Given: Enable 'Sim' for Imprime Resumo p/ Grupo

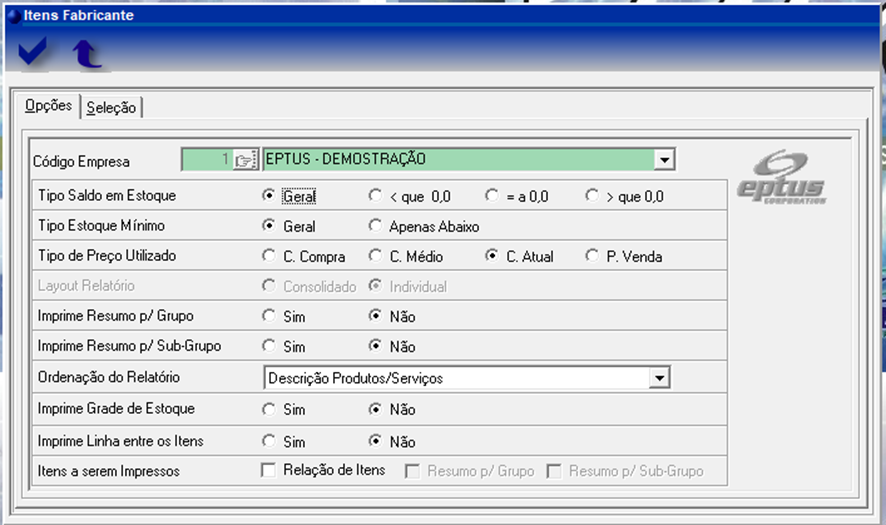Looking at the screenshot, I should pos(268,316).
